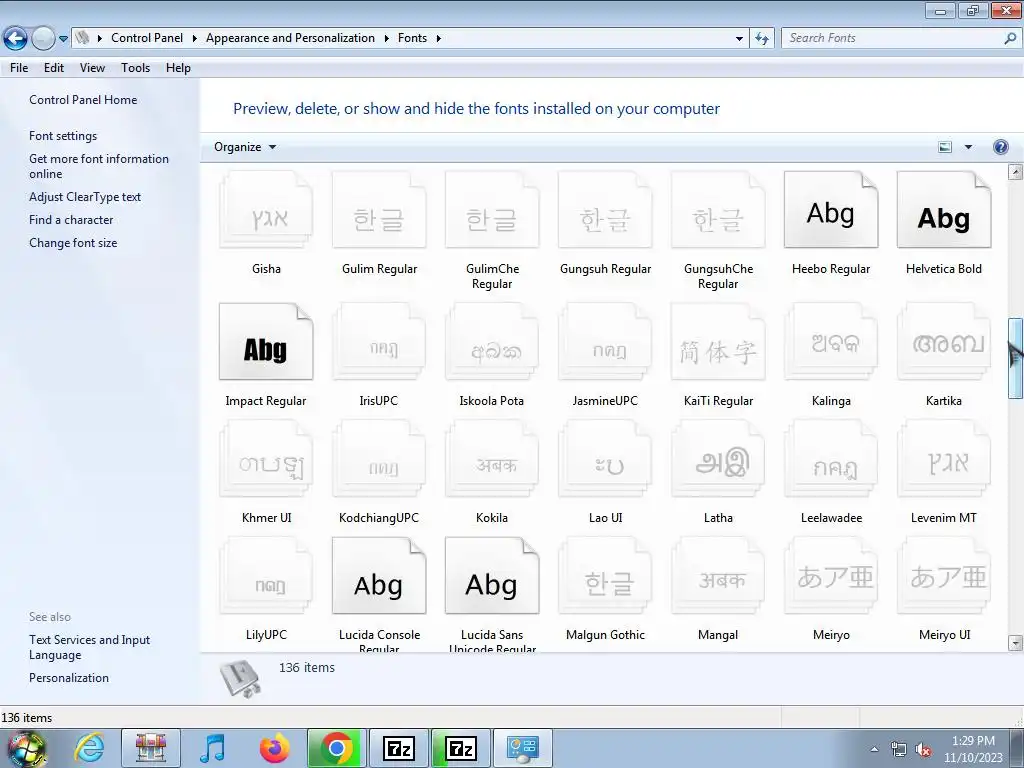Viewport: 1024px width, 768px height.
Task: Open the File menu
Action: (x=19, y=68)
